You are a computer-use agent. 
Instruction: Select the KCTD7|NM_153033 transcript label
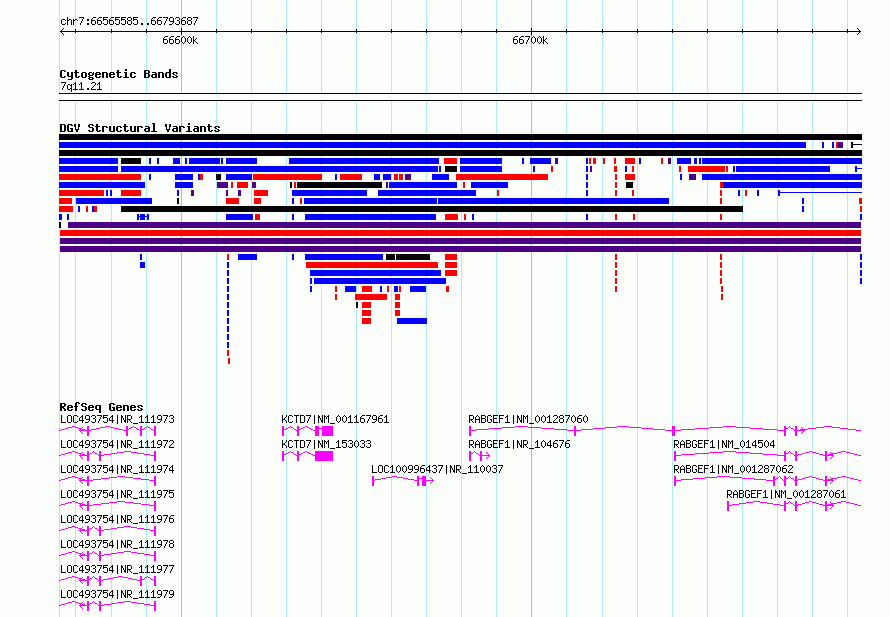tap(326, 444)
